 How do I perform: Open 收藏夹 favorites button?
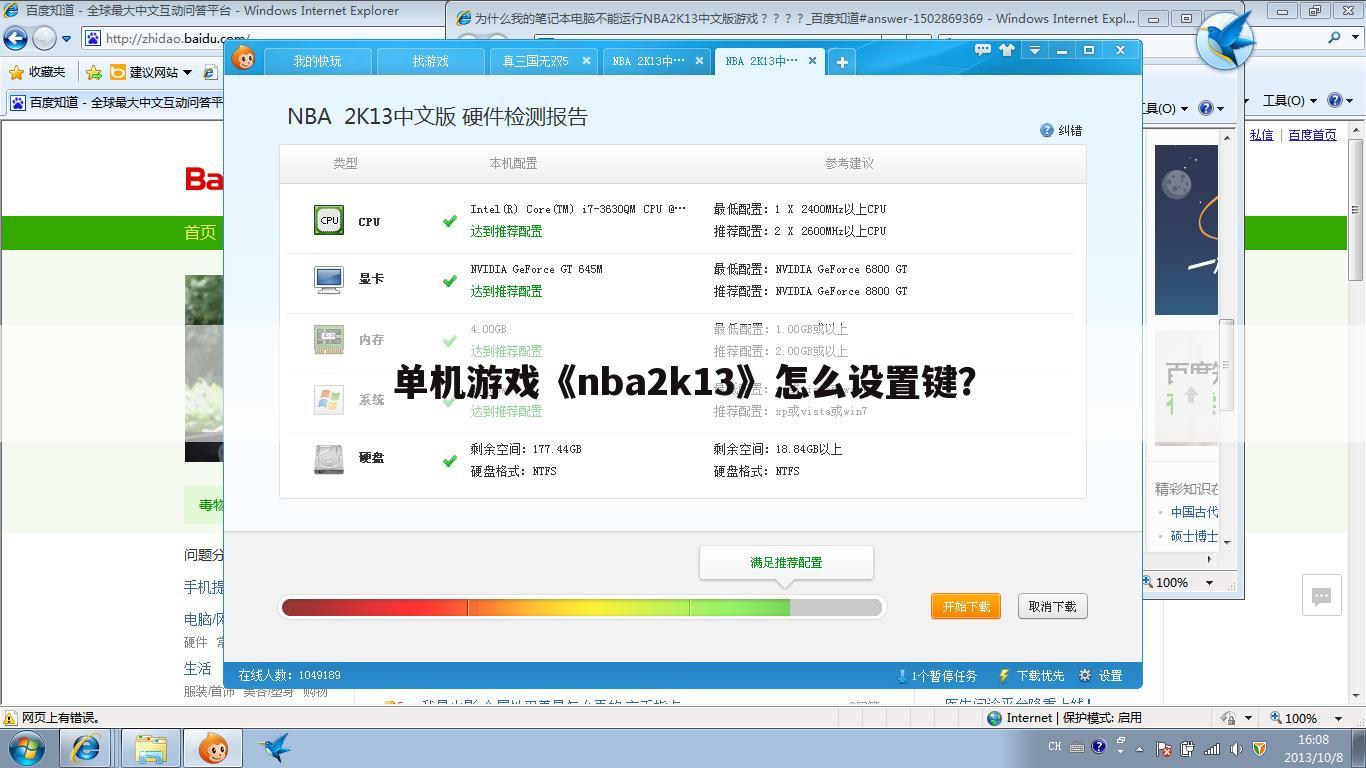click(x=37, y=72)
